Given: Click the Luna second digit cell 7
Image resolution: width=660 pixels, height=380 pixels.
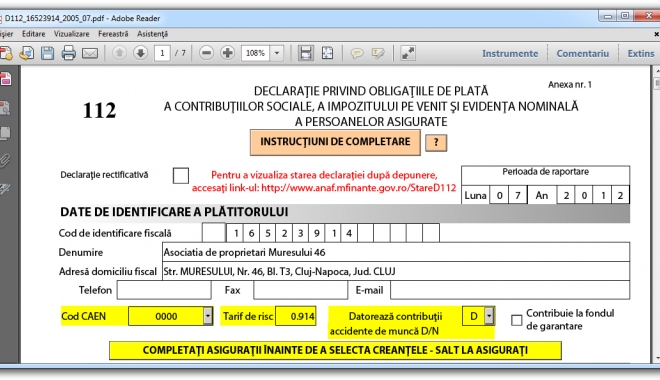Looking at the screenshot, I should 518,195.
